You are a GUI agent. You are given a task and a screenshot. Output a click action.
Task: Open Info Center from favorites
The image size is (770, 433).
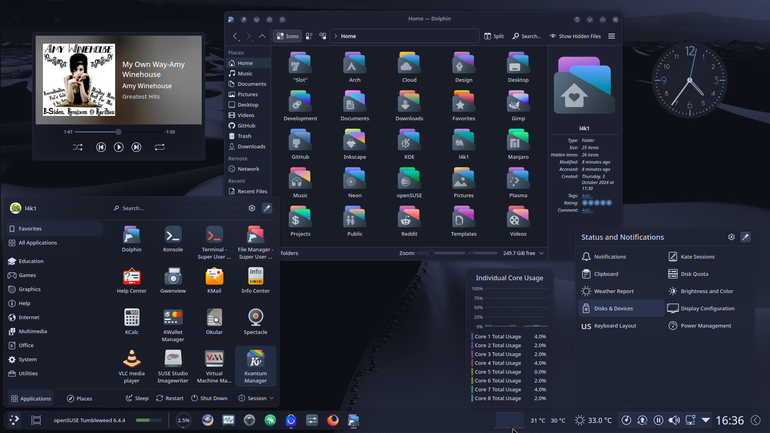pos(255,280)
